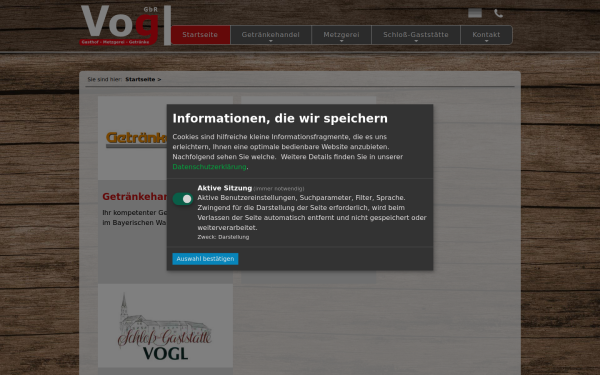Open the Startseite menu item
This screenshot has height=375, width=600.
pos(201,35)
